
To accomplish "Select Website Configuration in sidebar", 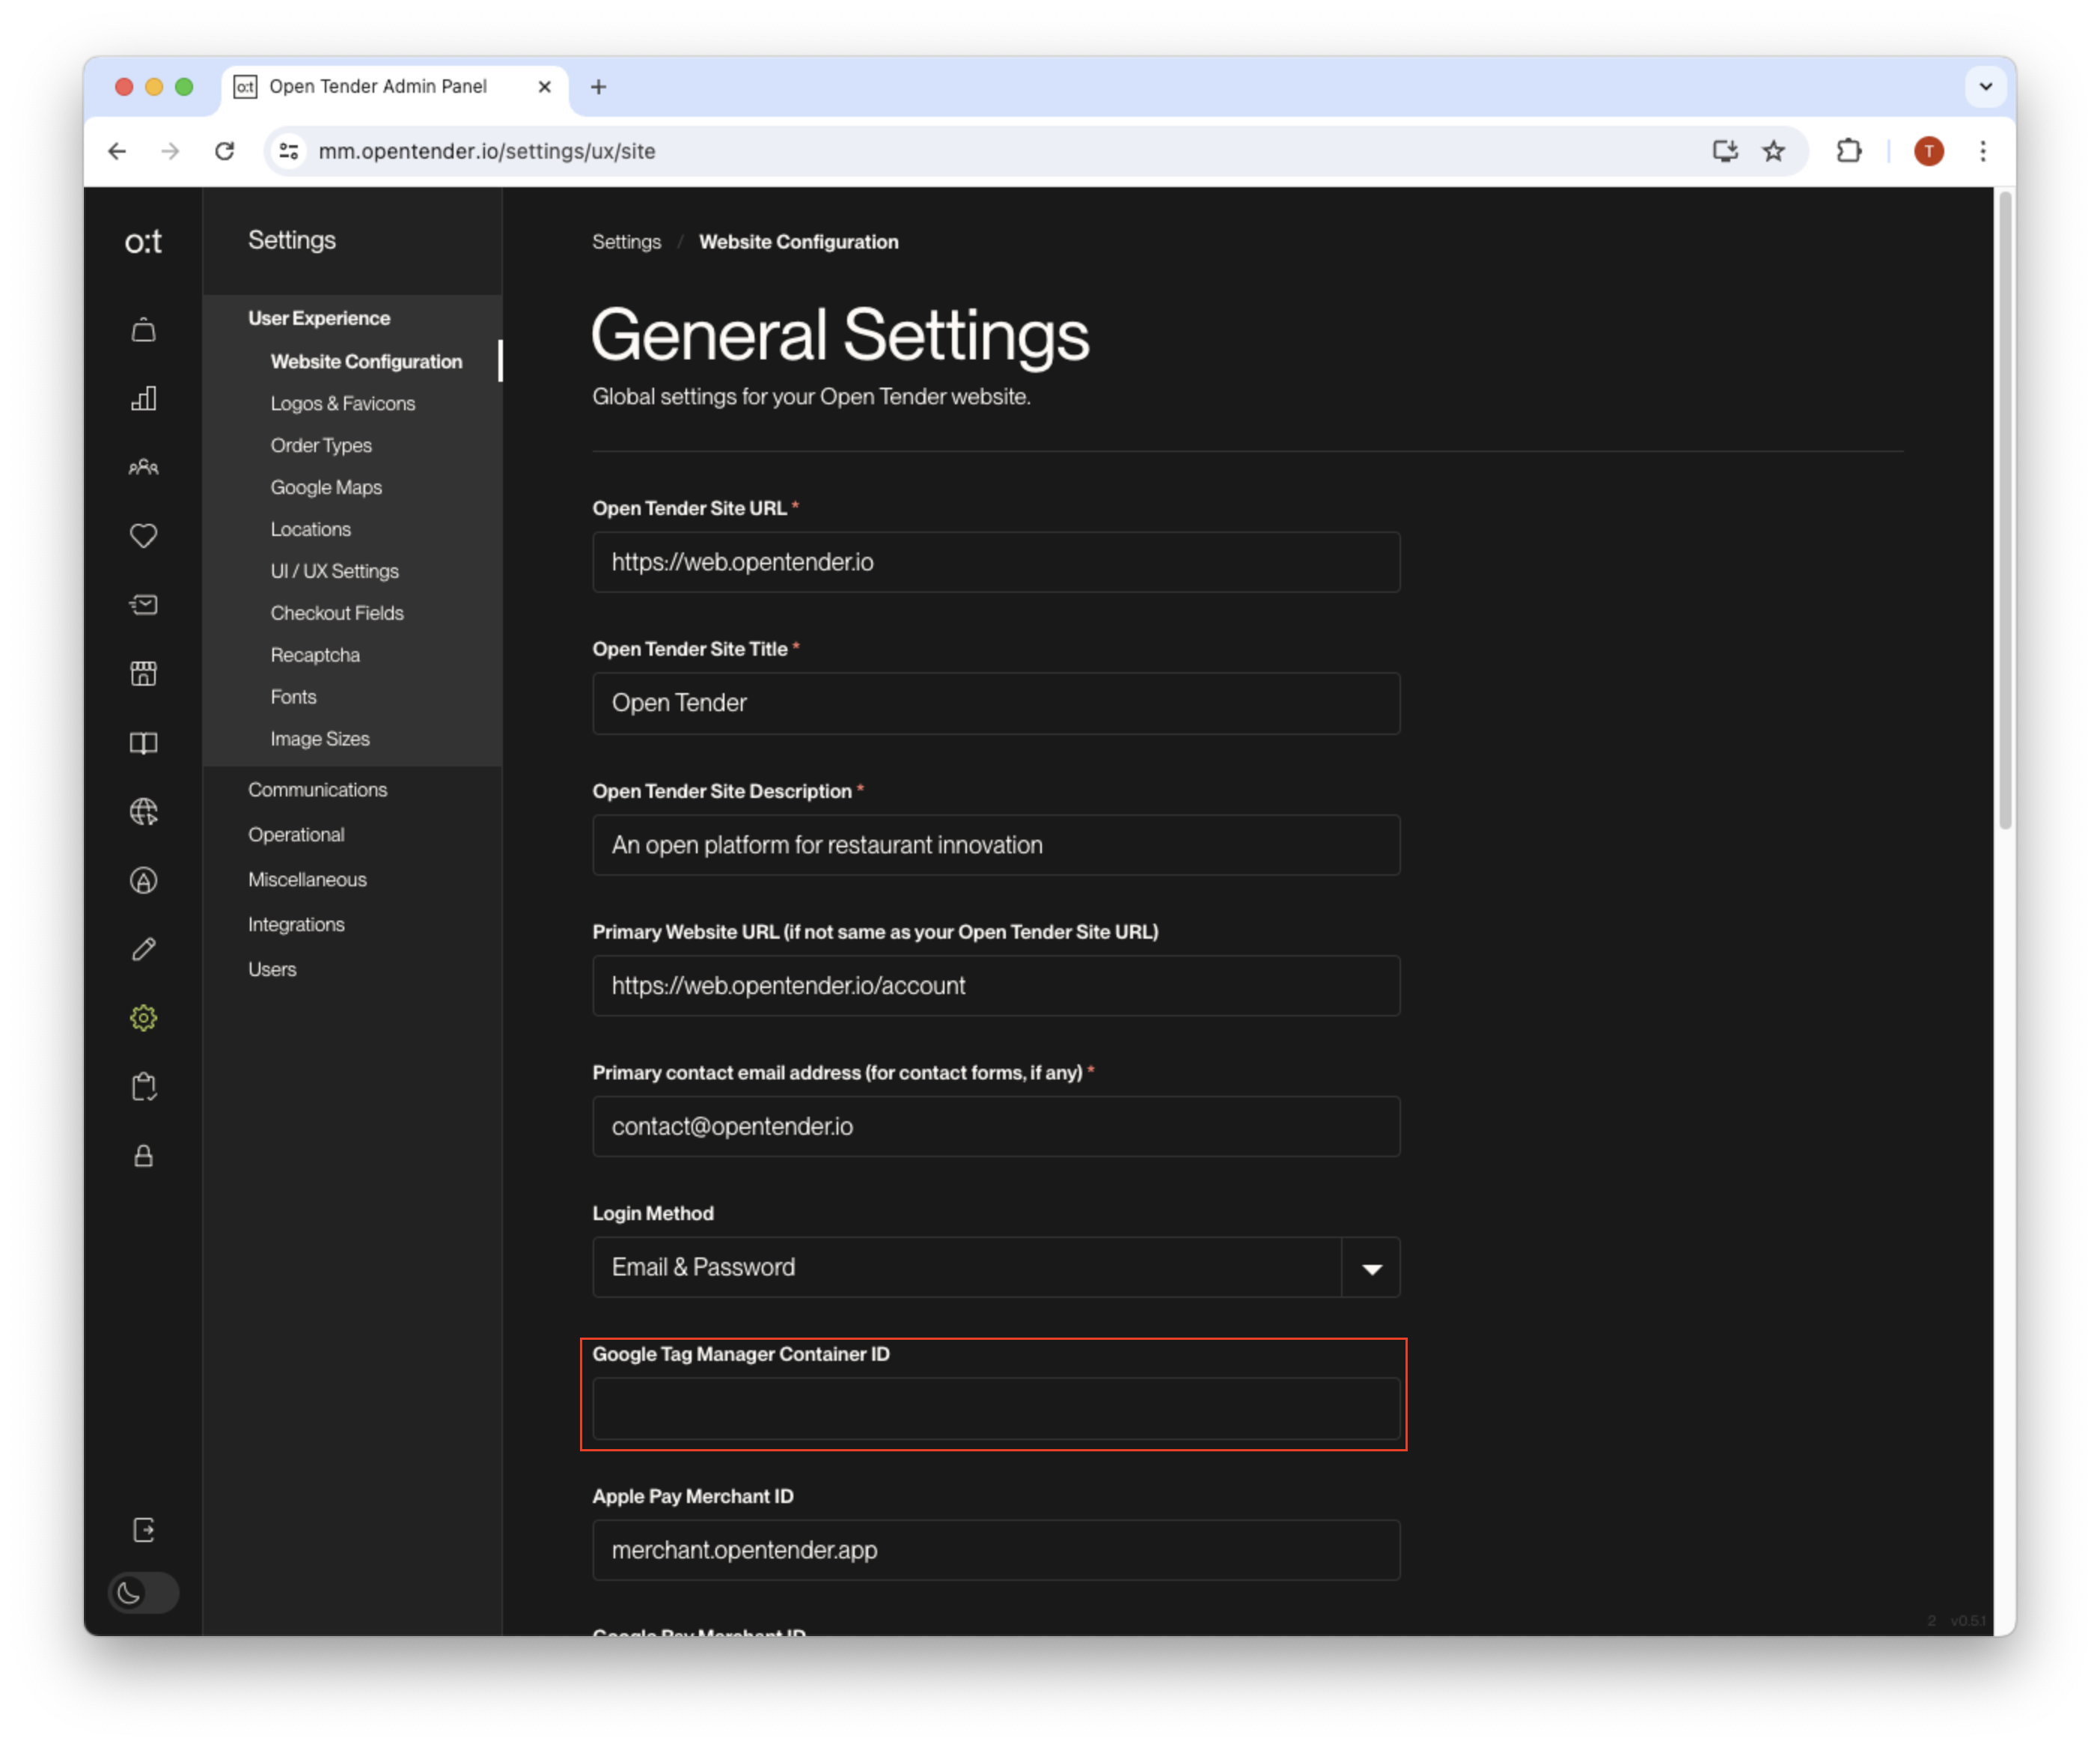I will [366, 362].
